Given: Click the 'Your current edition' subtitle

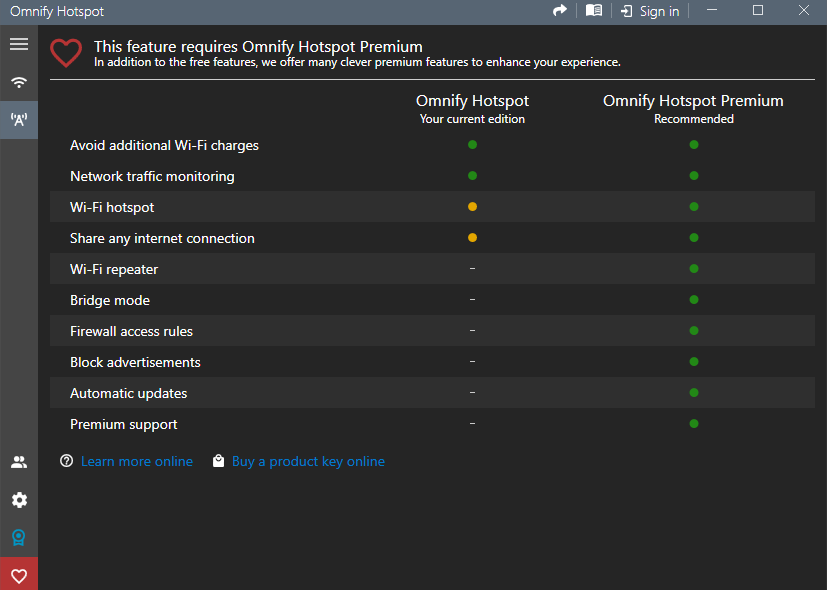Looking at the screenshot, I should point(472,119).
